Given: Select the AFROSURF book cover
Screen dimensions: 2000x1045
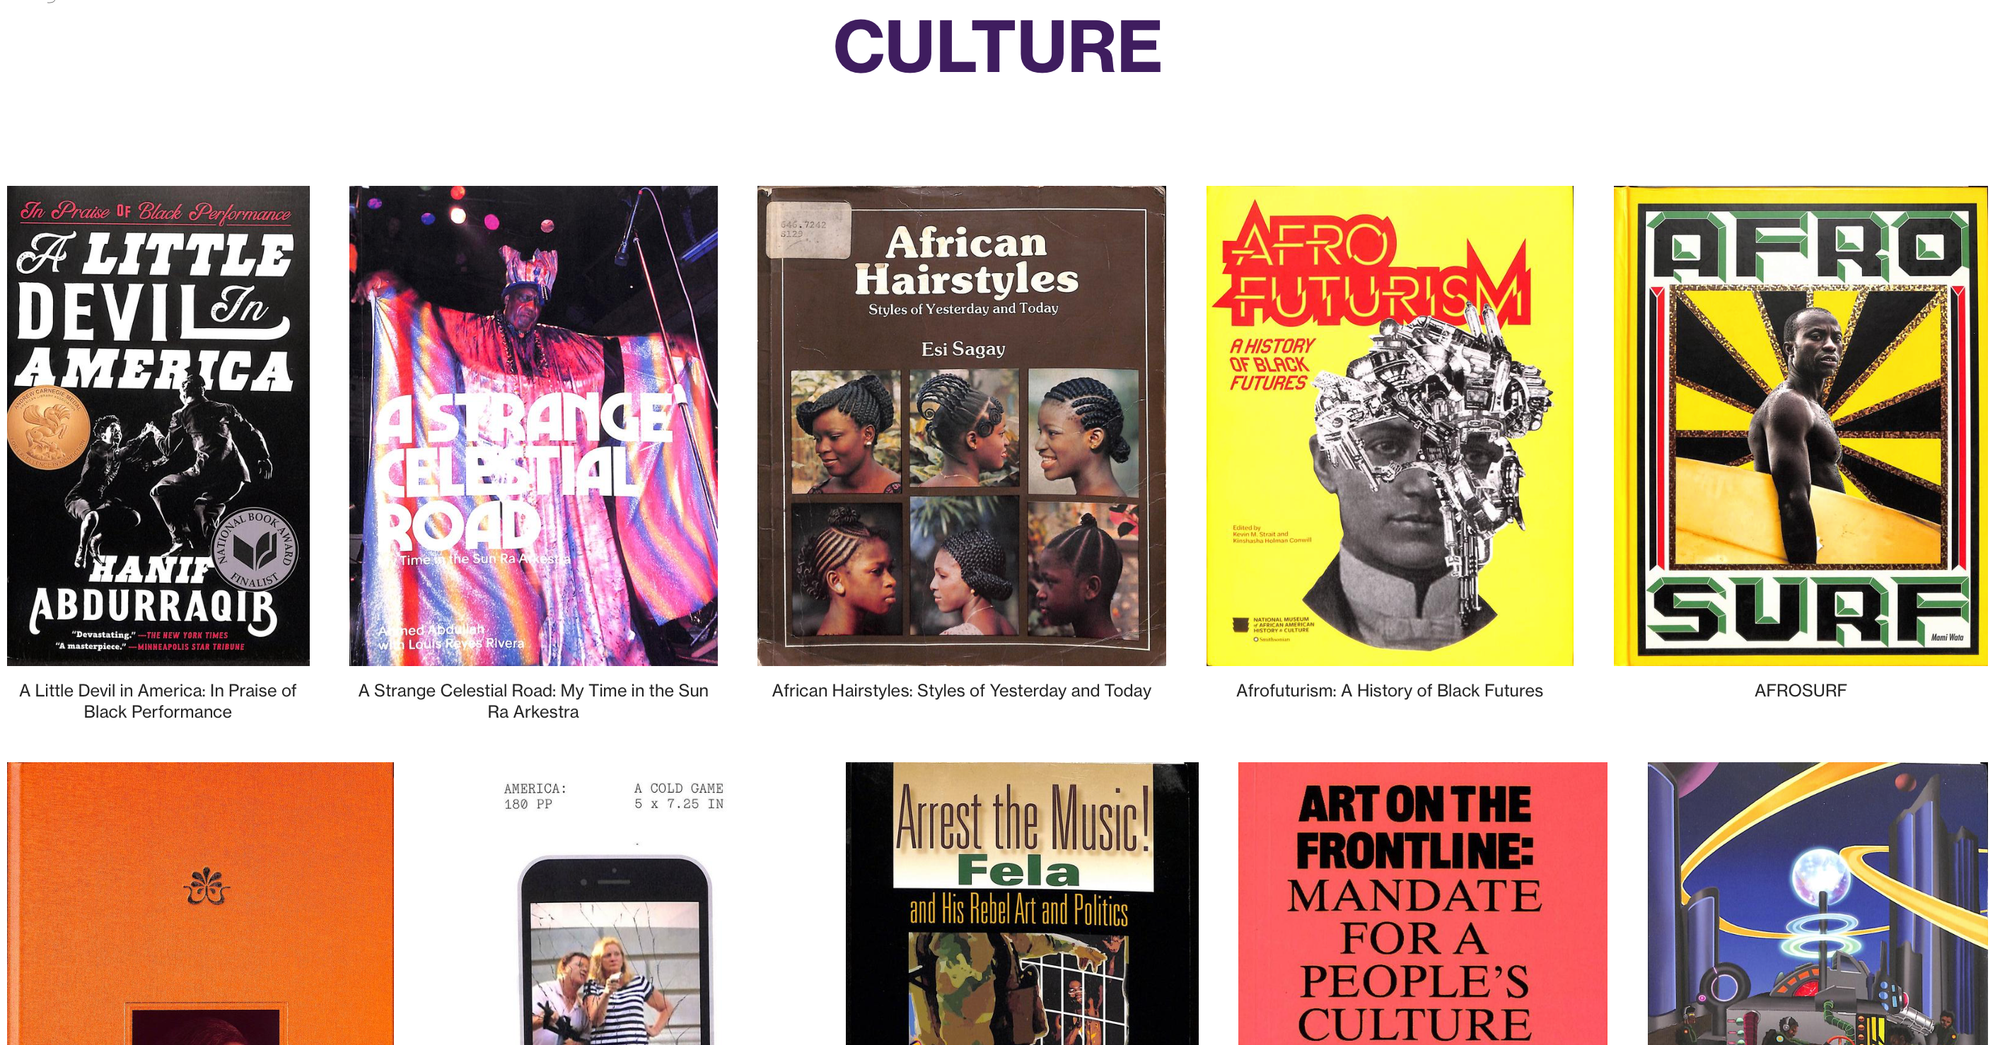Looking at the screenshot, I should pyautogui.click(x=1800, y=425).
